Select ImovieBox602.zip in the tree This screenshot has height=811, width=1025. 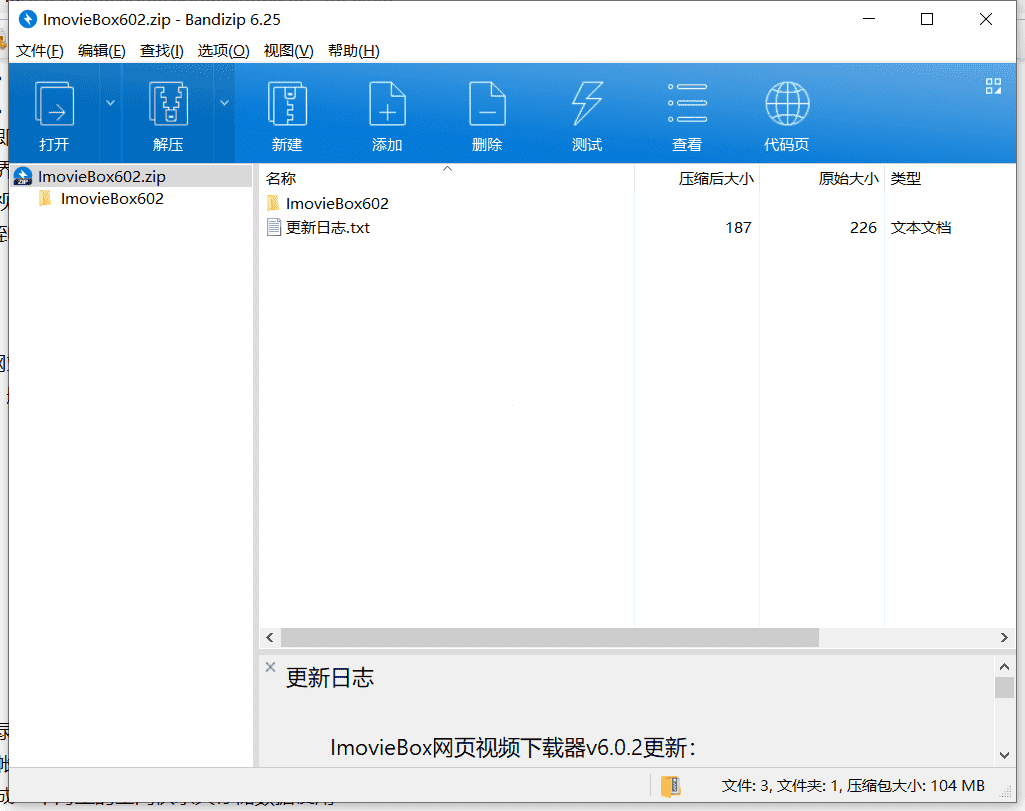click(132, 176)
